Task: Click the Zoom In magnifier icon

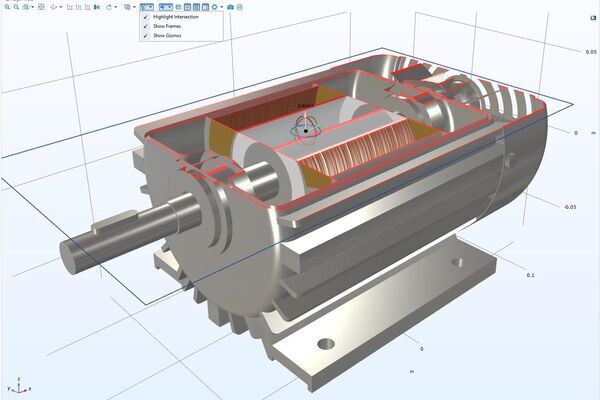Action: point(5,6)
